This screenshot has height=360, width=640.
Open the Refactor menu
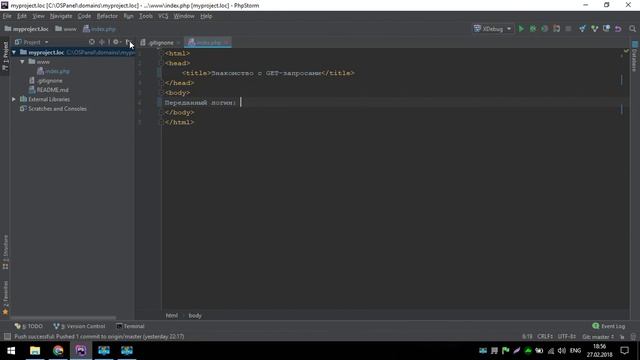107,16
